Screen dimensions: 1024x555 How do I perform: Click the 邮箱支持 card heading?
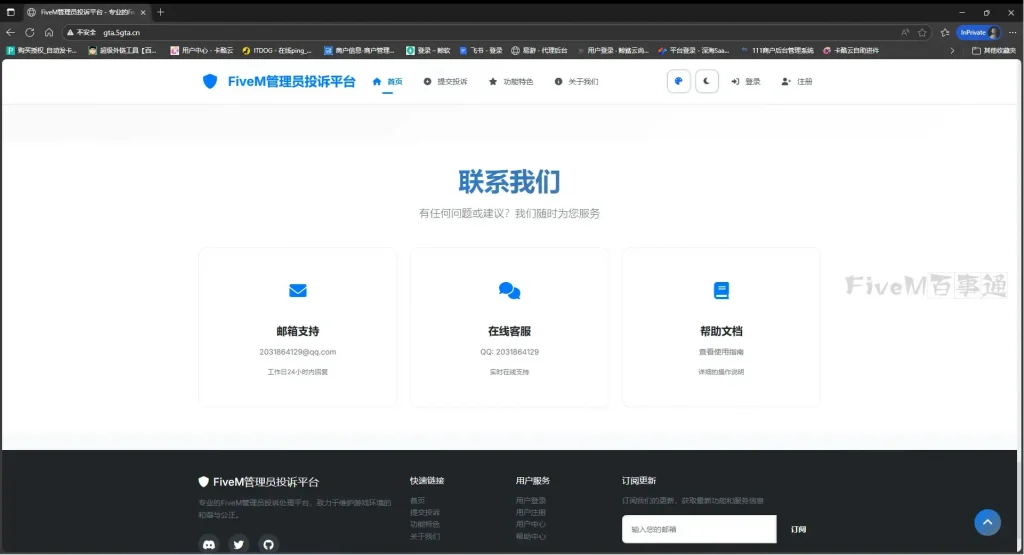tap(298, 331)
